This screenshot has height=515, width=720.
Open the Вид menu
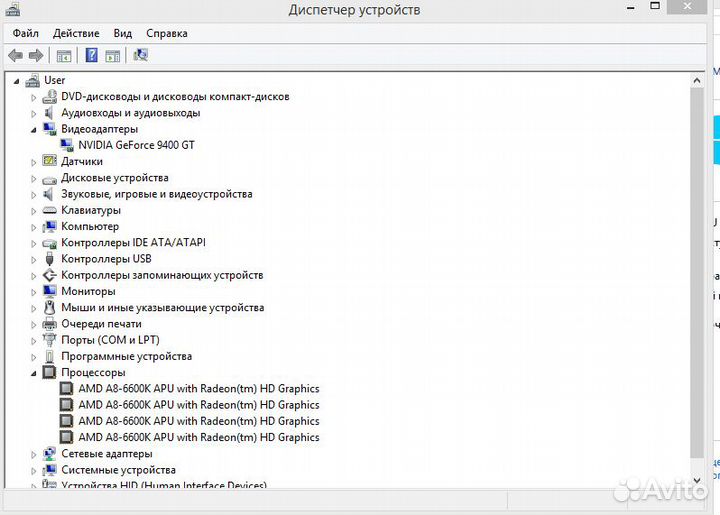[123, 33]
